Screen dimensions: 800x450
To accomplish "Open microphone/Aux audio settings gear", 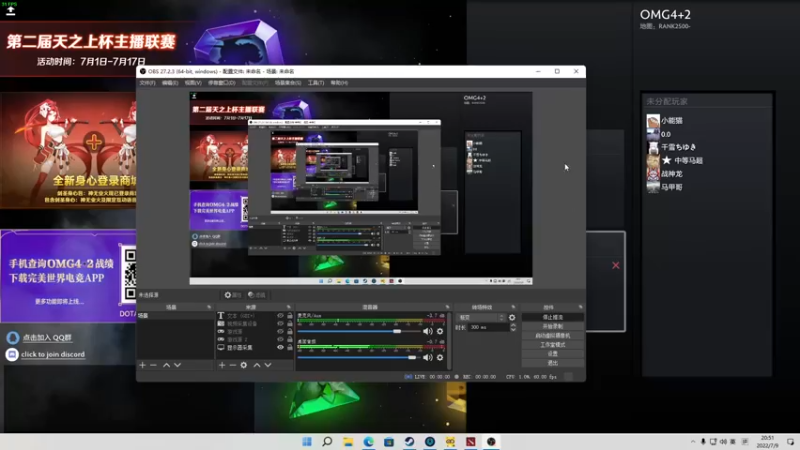I will pos(440,331).
